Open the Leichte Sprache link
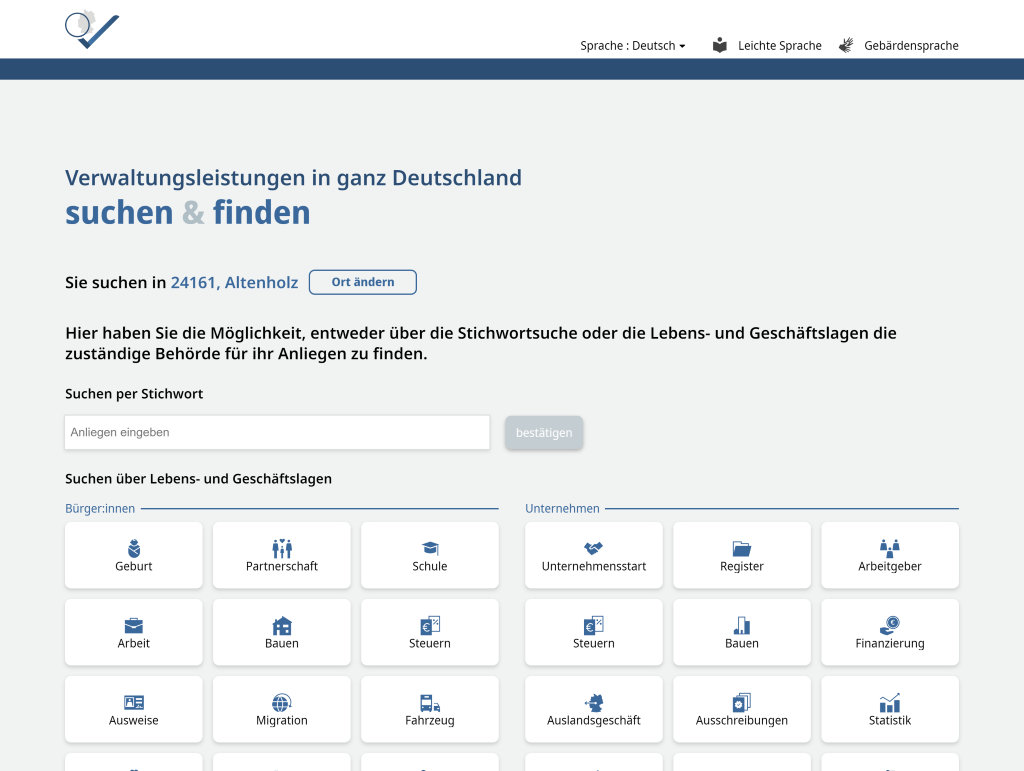Image resolution: width=1024 pixels, height=771 pixels. click(779, 46)
